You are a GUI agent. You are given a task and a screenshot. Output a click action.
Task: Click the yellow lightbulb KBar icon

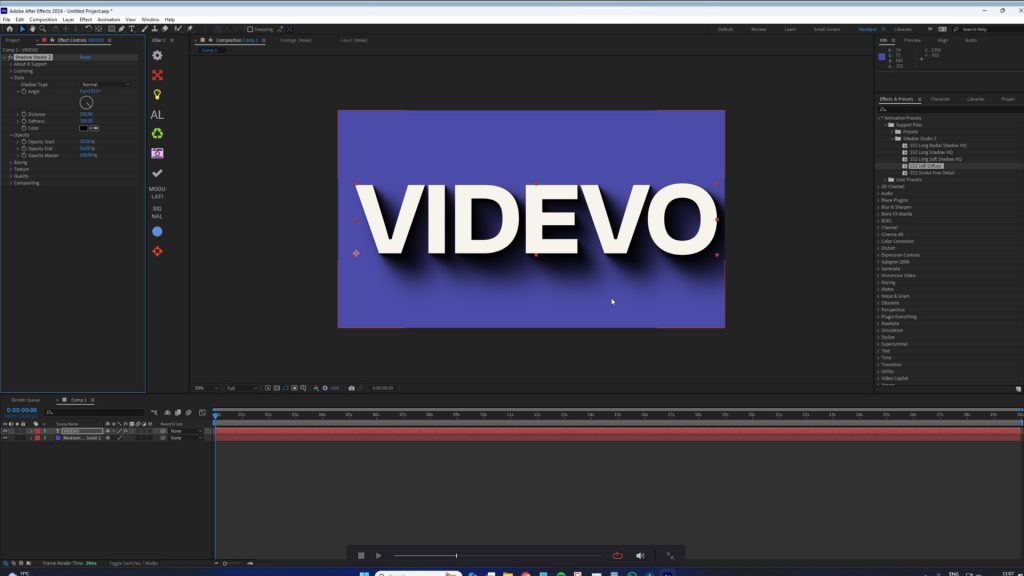(x=157, y=95)
